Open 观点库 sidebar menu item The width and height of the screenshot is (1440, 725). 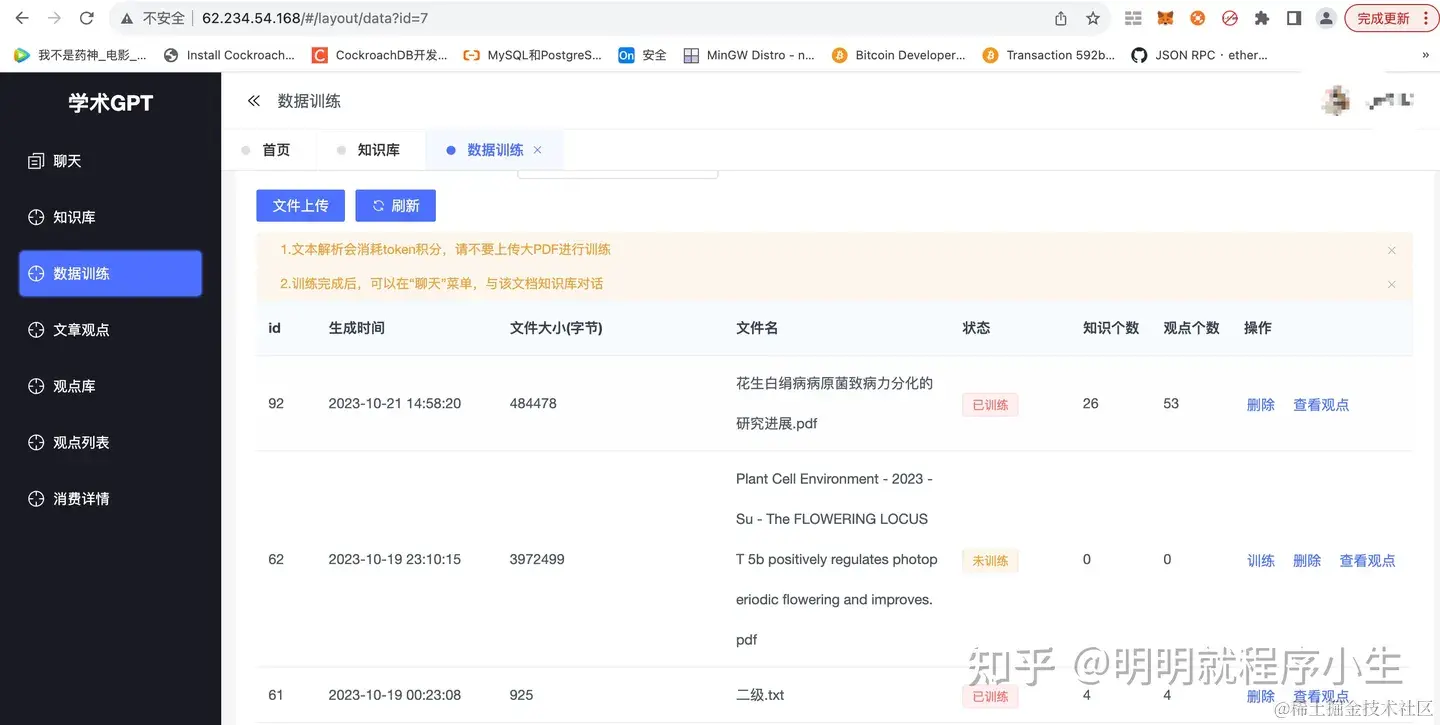[110, 386]
